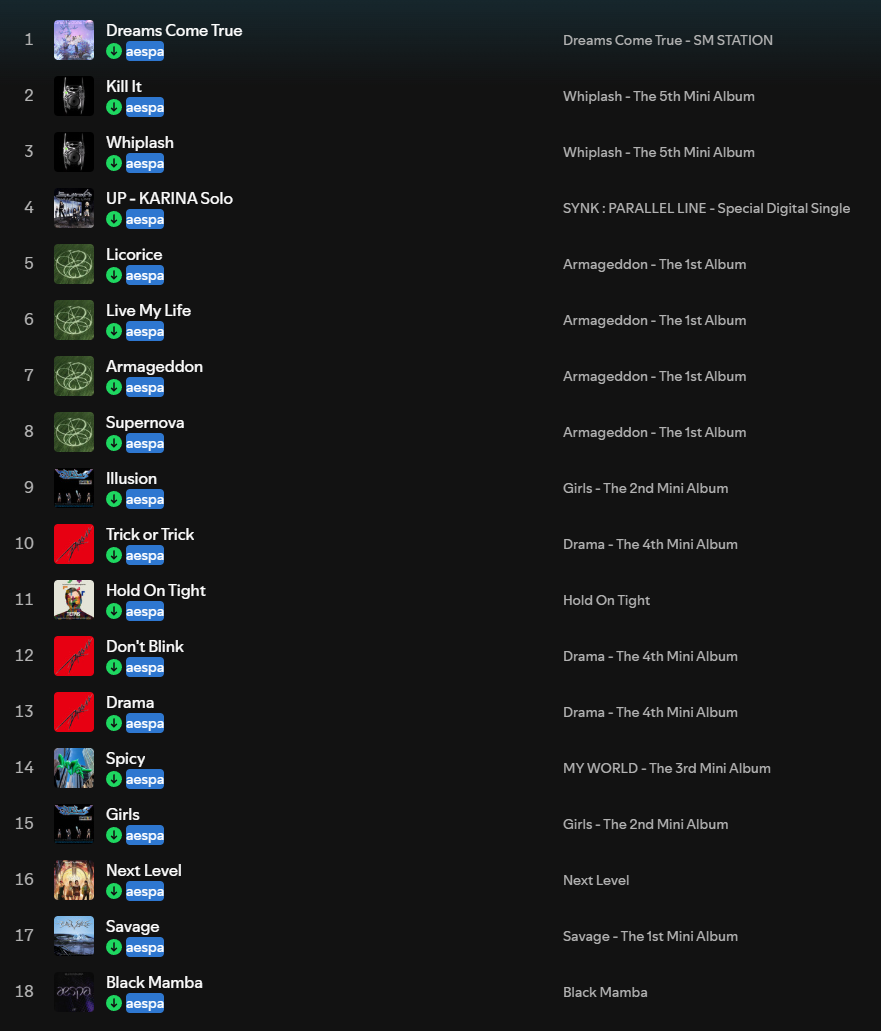The height and width of the screenshot is (1031, 881).
Task: Open the Hold On Tight album link
Action: pyautogui.click(x=606, y=600)
